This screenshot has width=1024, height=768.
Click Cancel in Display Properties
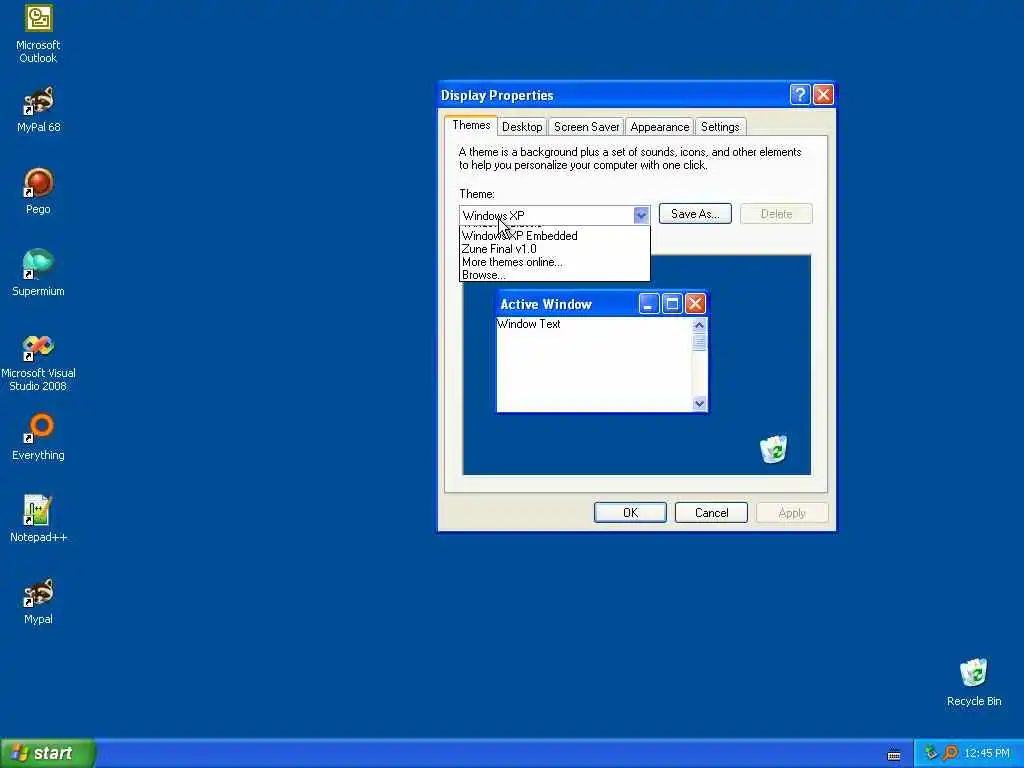click(x=711, y=513)
